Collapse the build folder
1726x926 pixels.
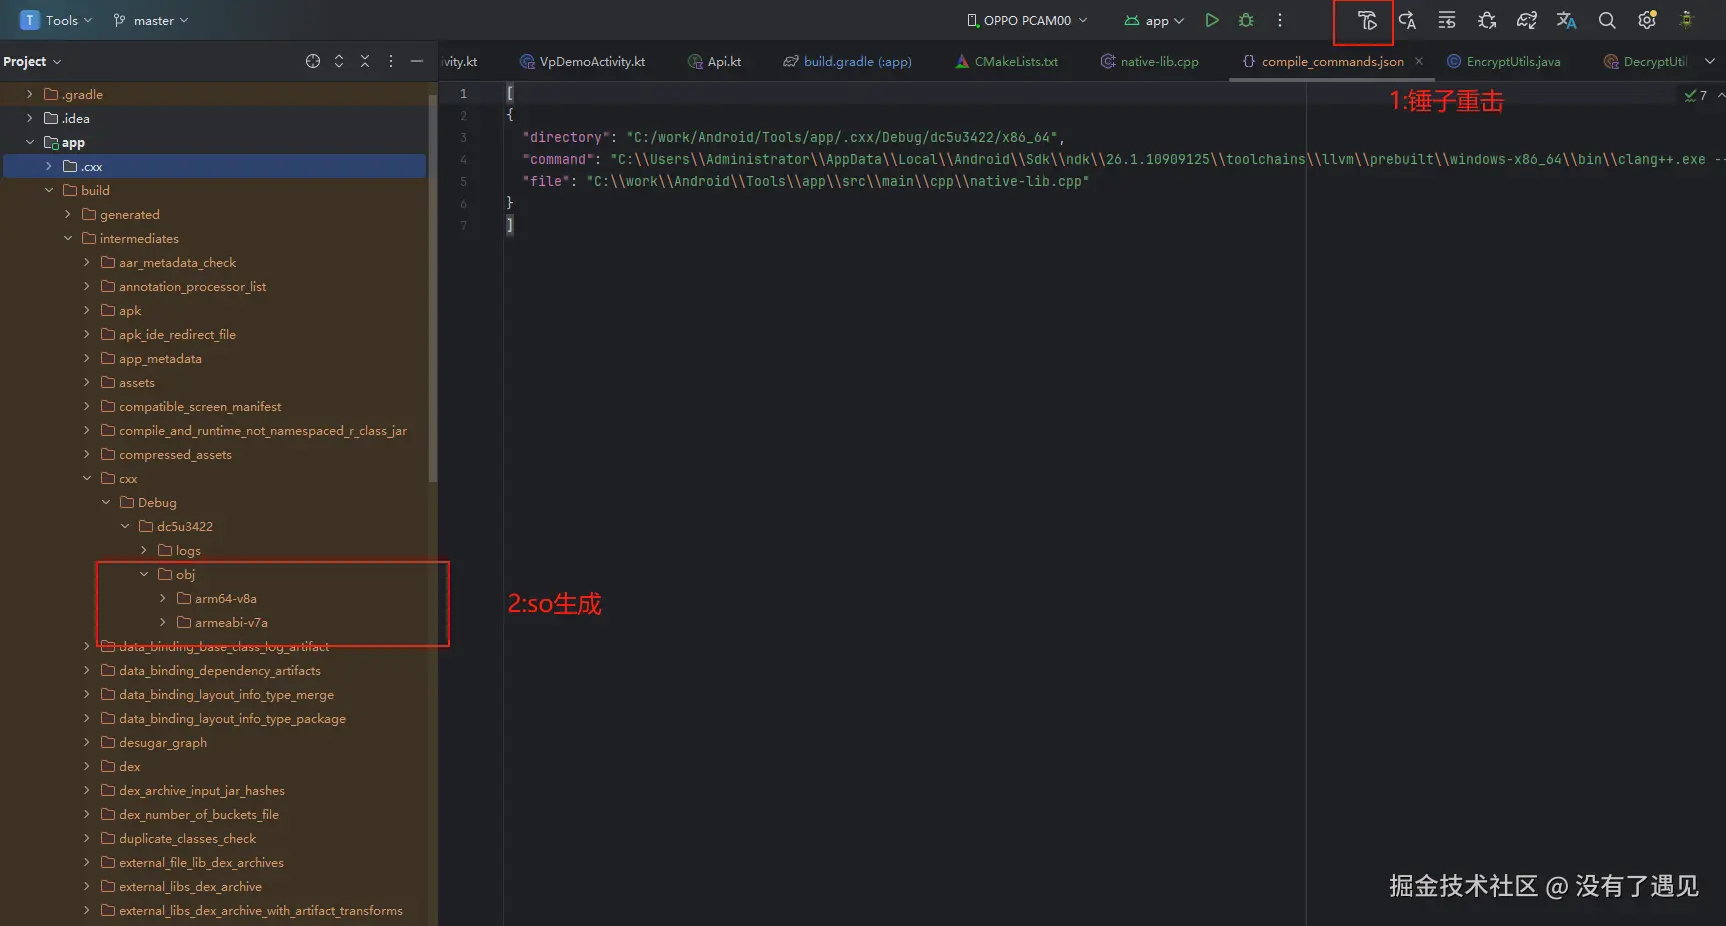48,190
